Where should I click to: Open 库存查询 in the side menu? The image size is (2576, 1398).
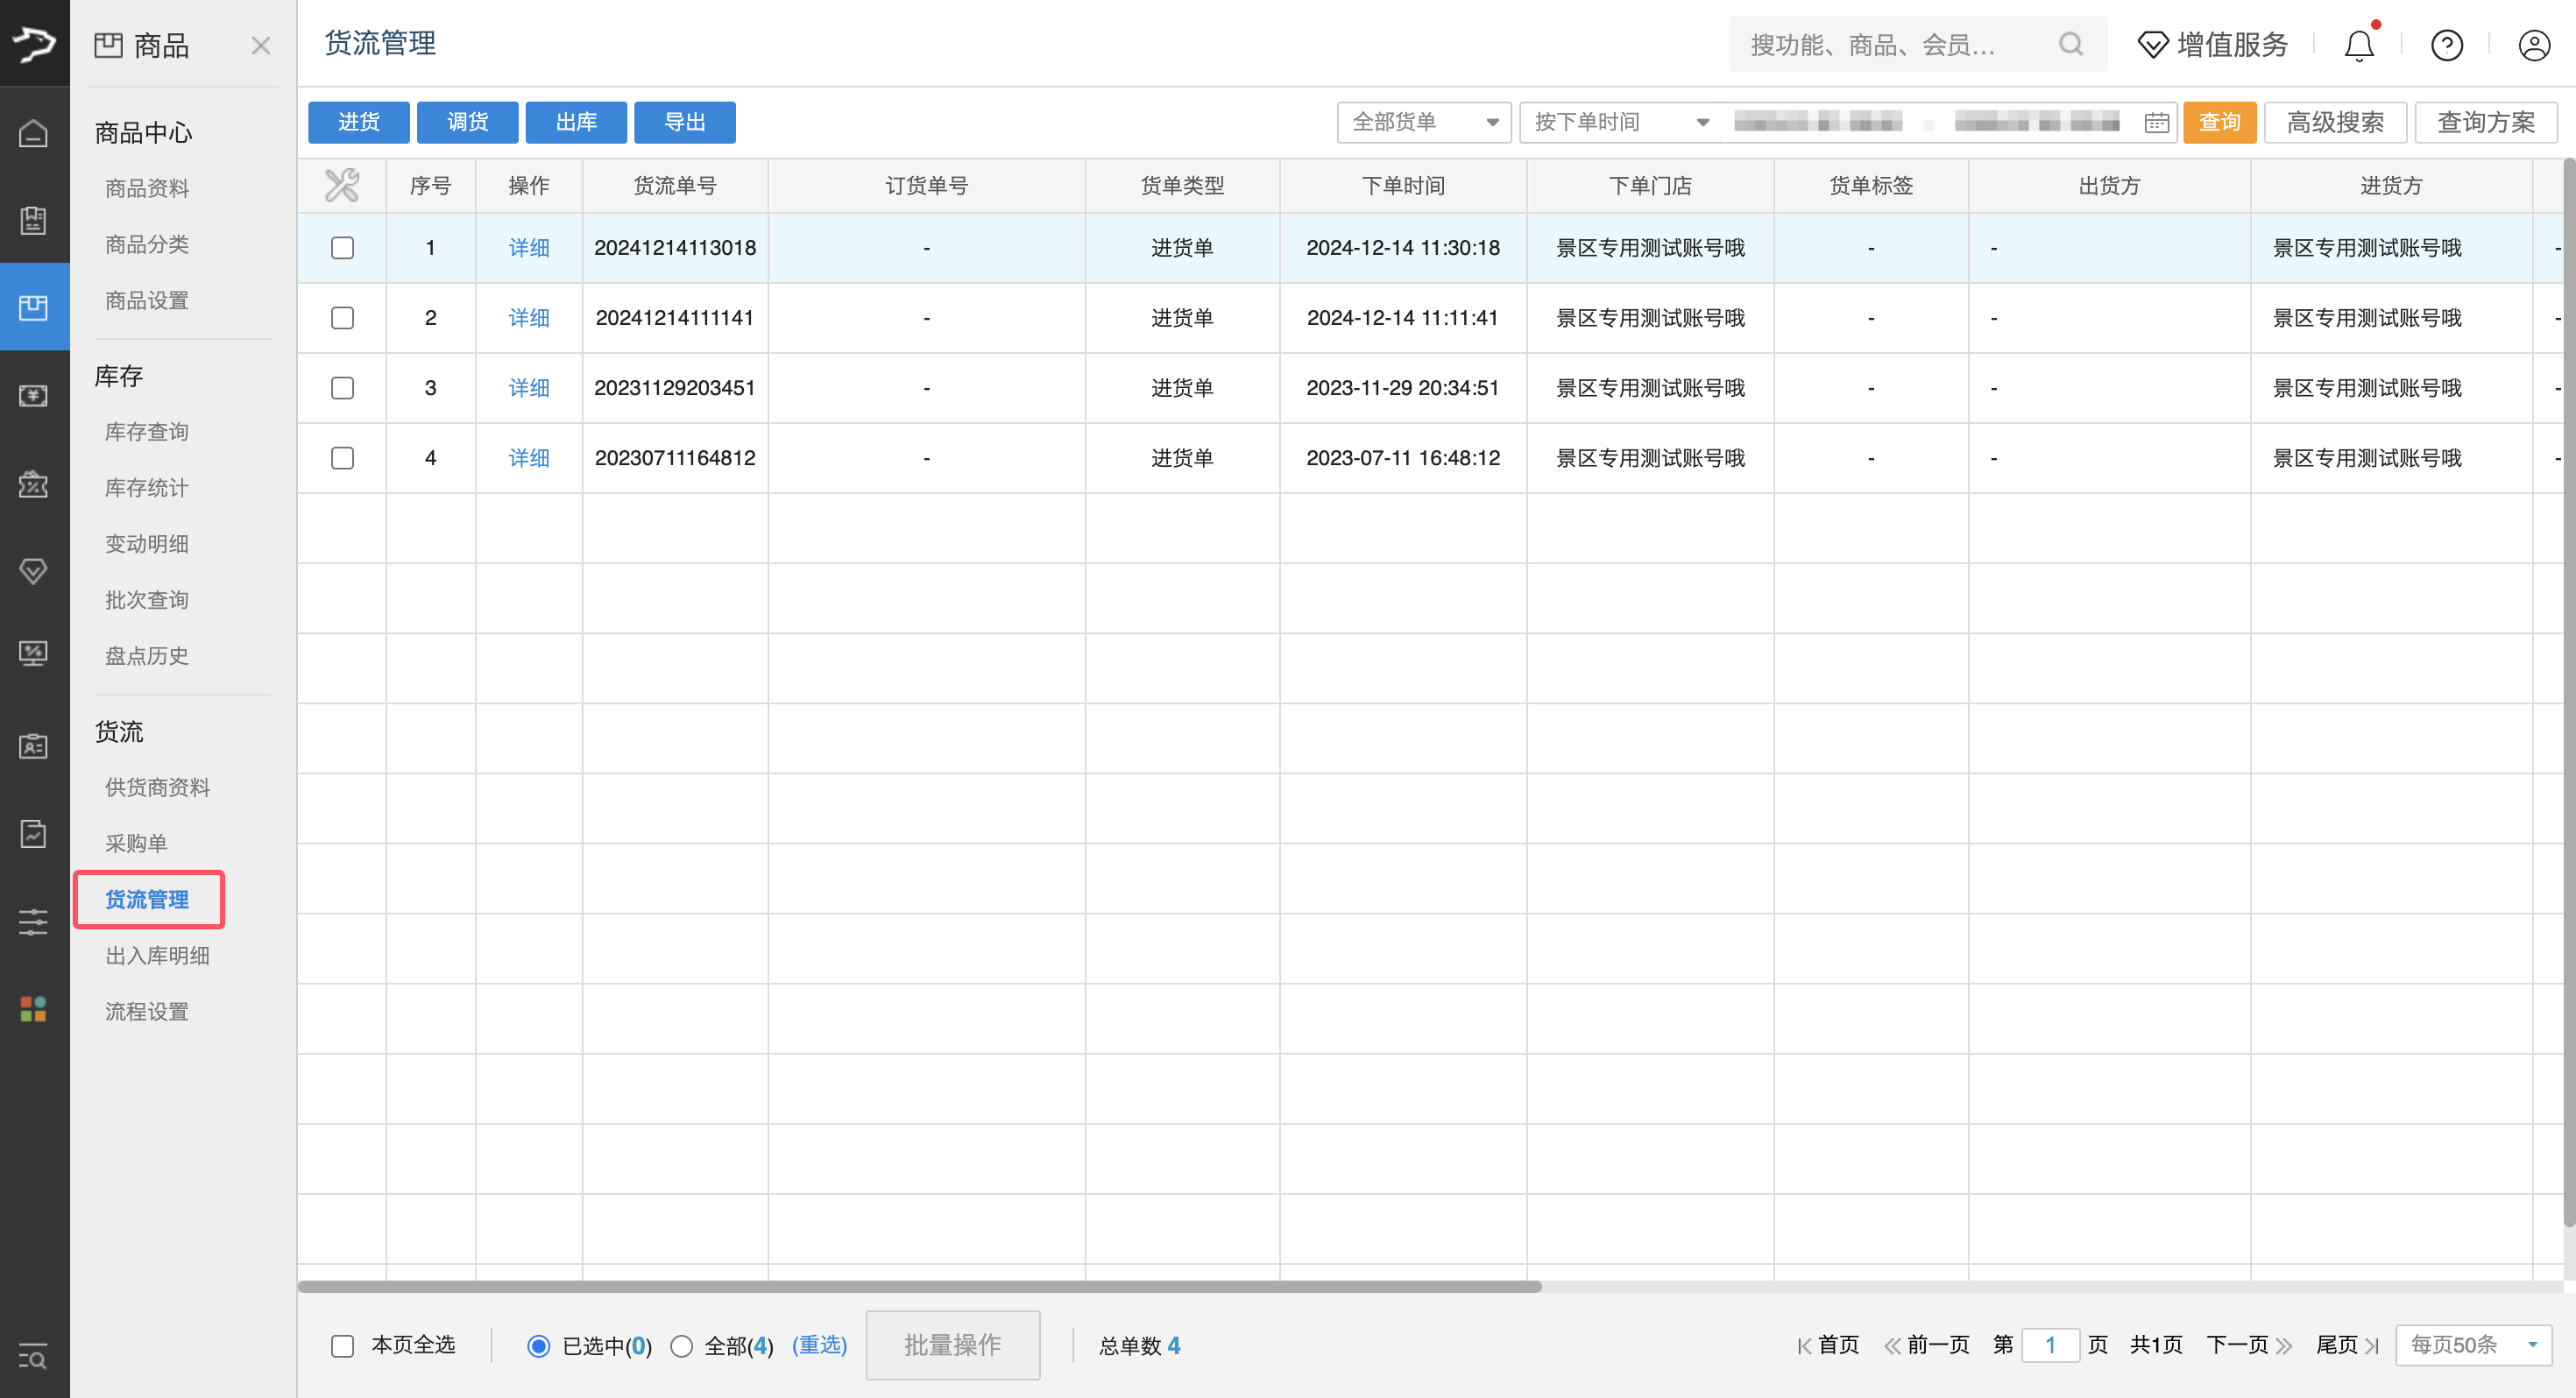coord(147,431)
